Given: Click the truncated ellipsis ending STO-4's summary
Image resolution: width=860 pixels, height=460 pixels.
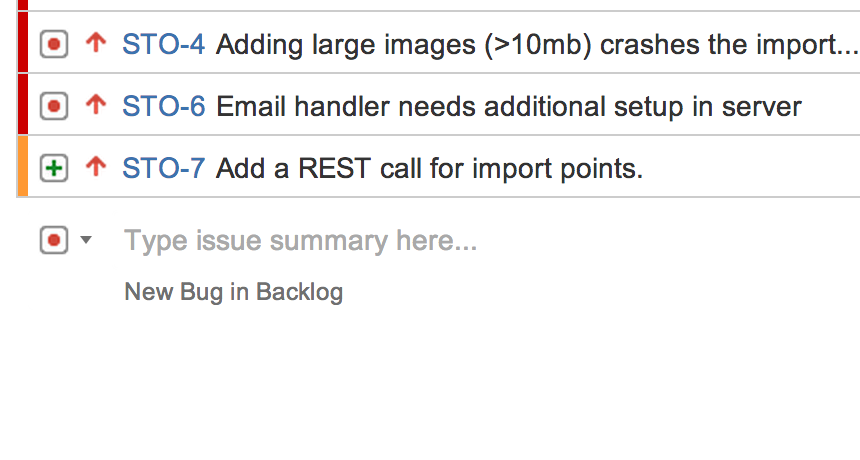Looking at the screenshot, I should [846, 48].
